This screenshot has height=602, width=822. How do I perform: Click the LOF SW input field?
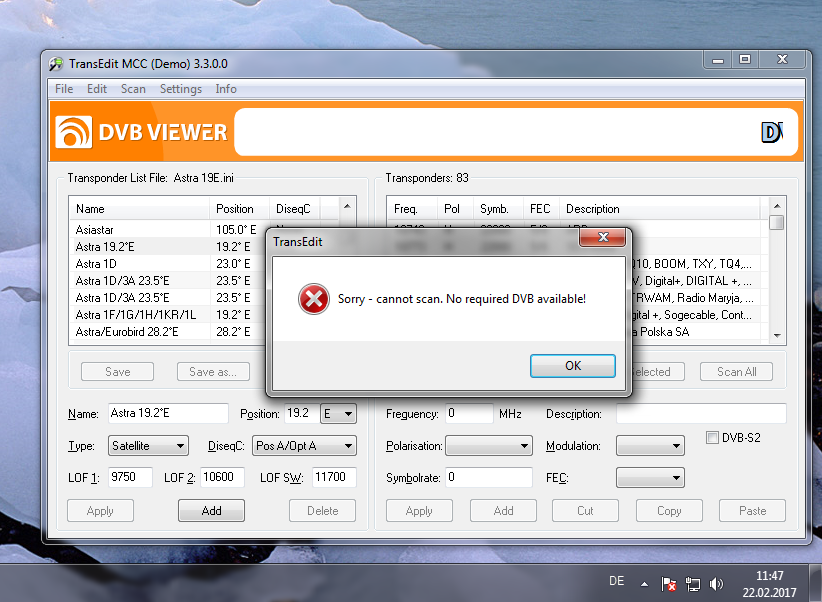click(334, 477)
